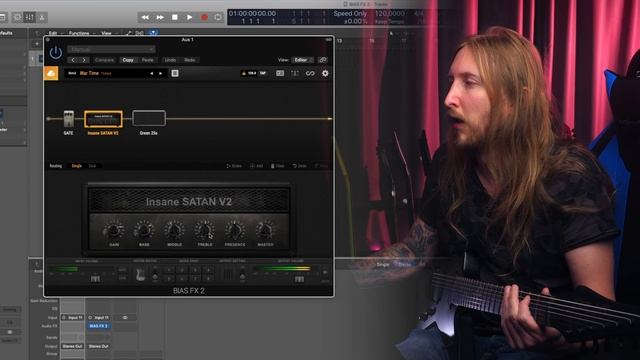Open the Functions menu in tracks area
Image resolution: width=640 pixels, height=360 pixels.
79,33
